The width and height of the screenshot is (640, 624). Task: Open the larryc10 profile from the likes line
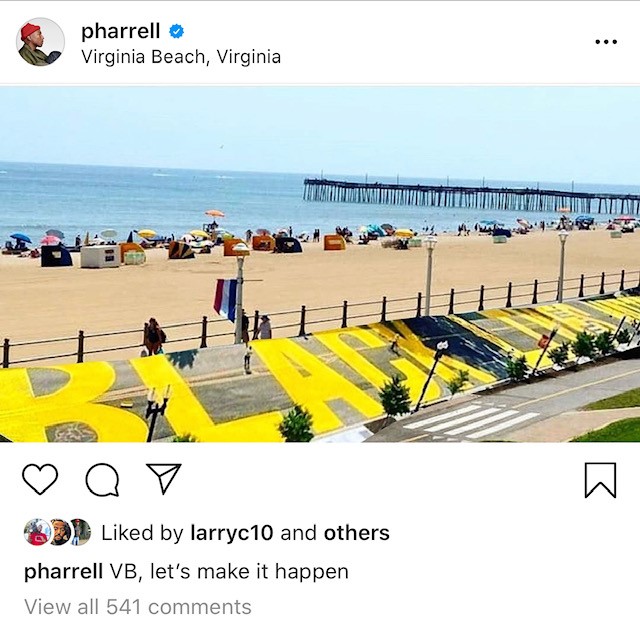point(232,533)
